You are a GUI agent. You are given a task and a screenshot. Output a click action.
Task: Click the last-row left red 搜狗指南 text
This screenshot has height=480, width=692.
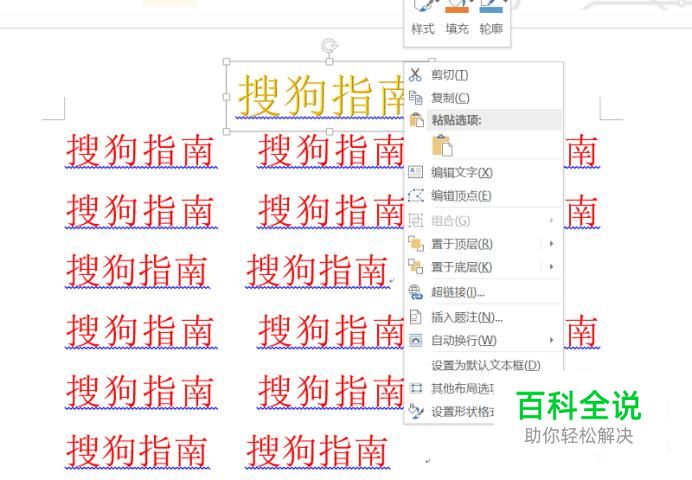(x=137, y=451)
